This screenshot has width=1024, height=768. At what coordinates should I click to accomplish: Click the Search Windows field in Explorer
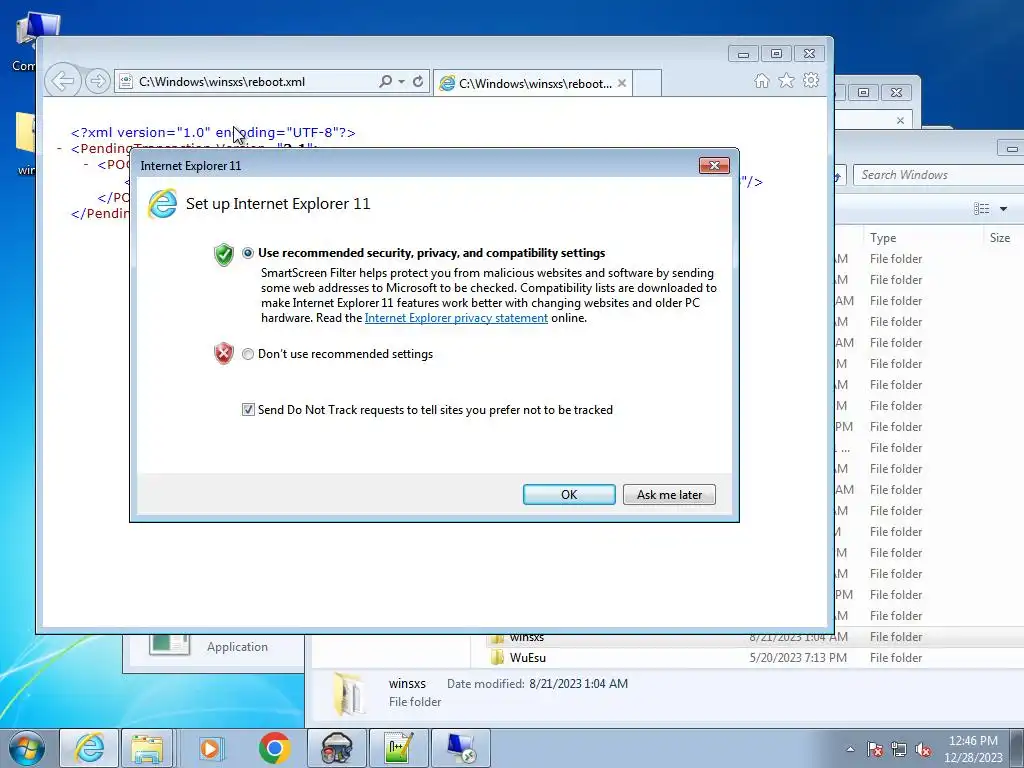coord(938,175)
